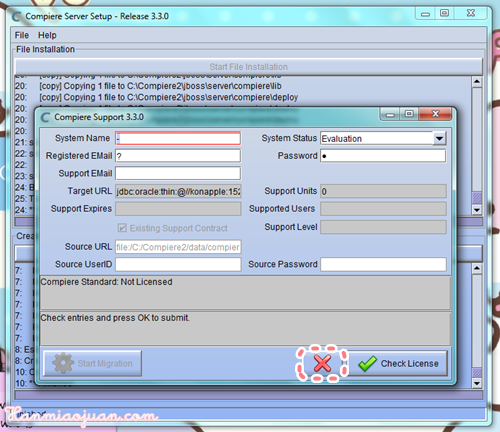The image size is (500, 432).
Task: Click the Supported Users field
Action: tap(383, 209)
